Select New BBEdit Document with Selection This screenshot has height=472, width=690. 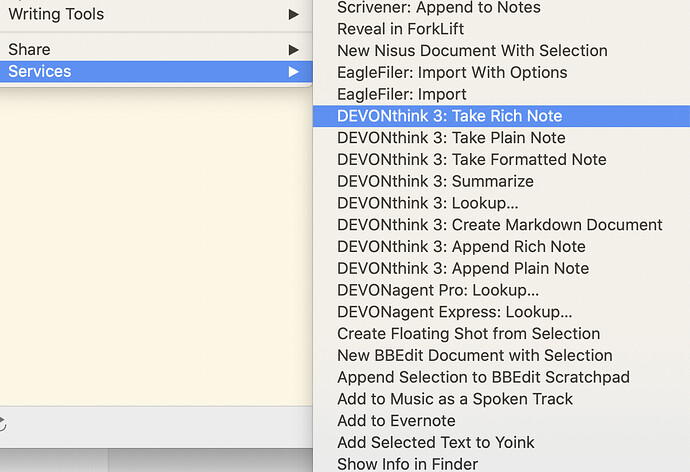[501, 355]
